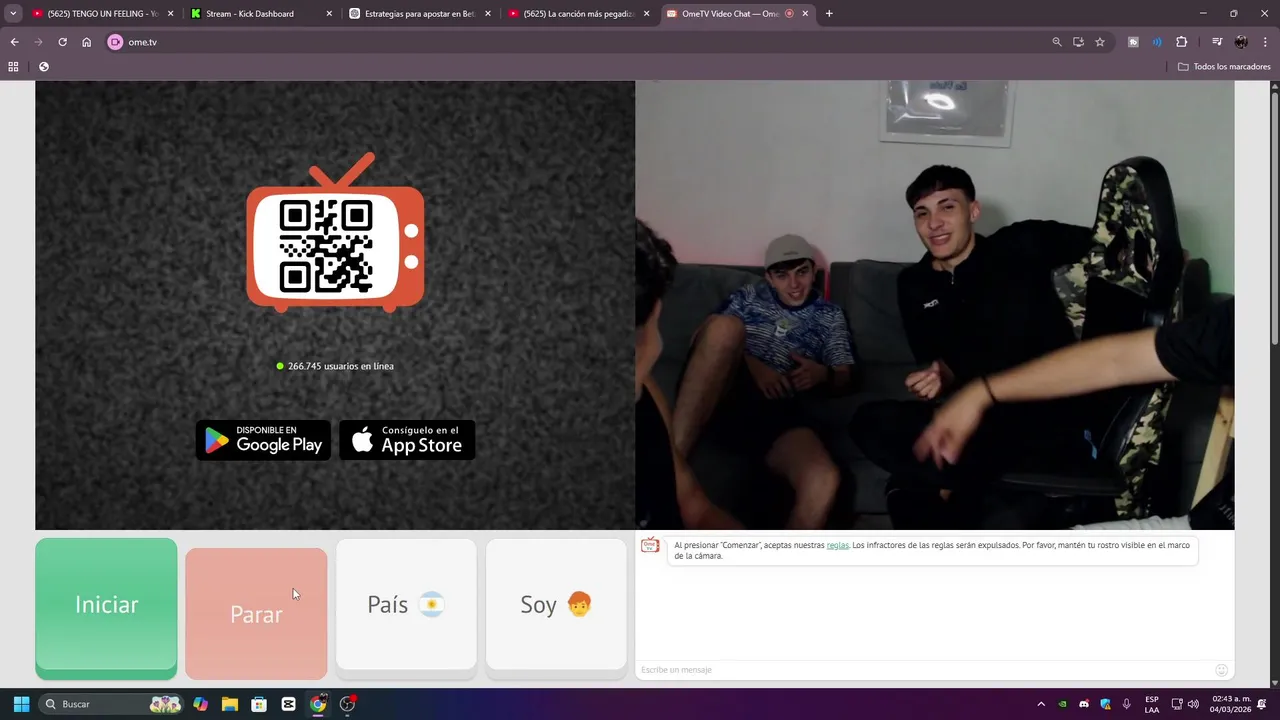Open the emoji picker in chat
Viewport: 1280px width, 720px height.
tap(1221, 670)
